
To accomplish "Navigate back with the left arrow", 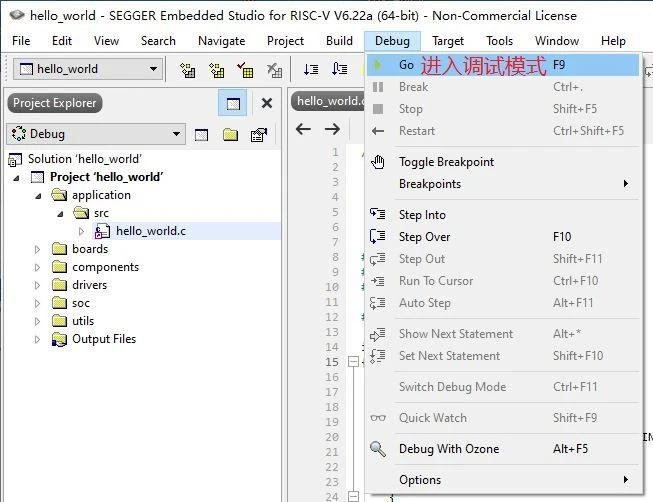I will (303, 129).
